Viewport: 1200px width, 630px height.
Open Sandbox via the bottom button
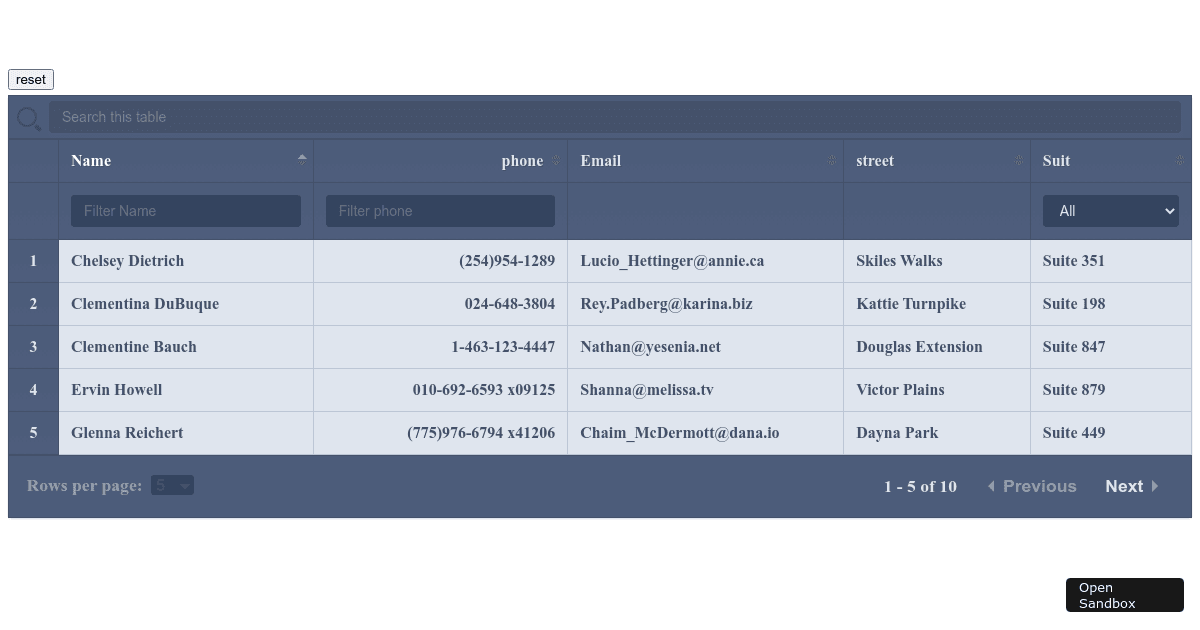(1124, 595)
